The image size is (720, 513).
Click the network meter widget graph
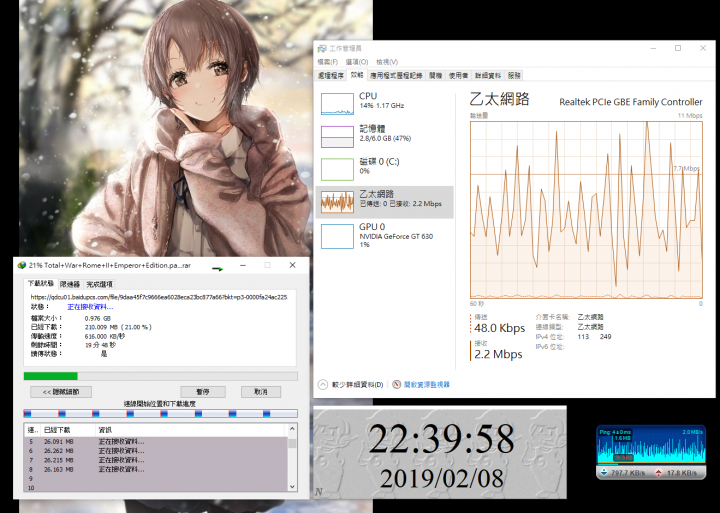point(651,446)
